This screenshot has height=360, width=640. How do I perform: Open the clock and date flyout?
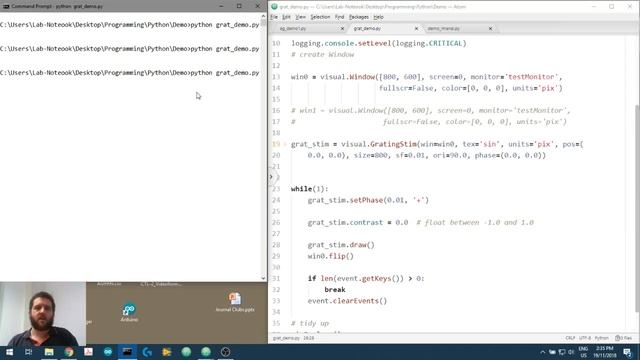pyautogui.click(x=604, y=352)
